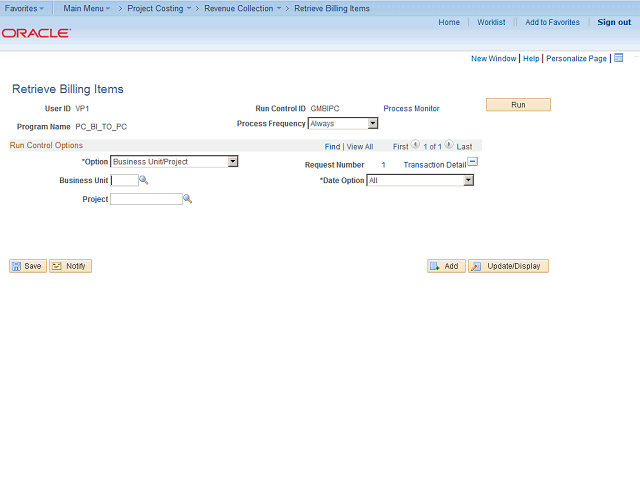Go to Home link
The width and height of the screenshot is (640, 480).
tap(449, 22)
